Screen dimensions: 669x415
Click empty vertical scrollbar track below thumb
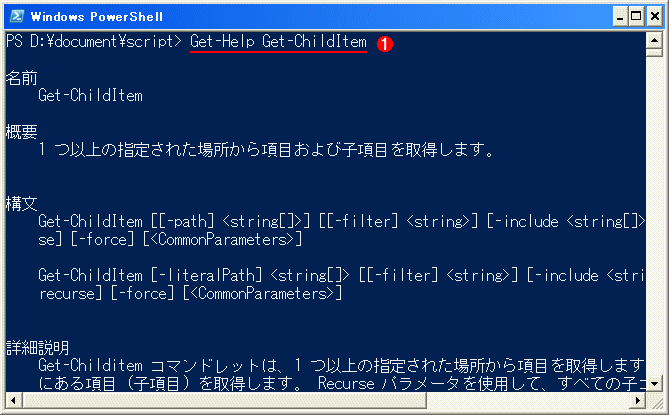pos(654,216)
